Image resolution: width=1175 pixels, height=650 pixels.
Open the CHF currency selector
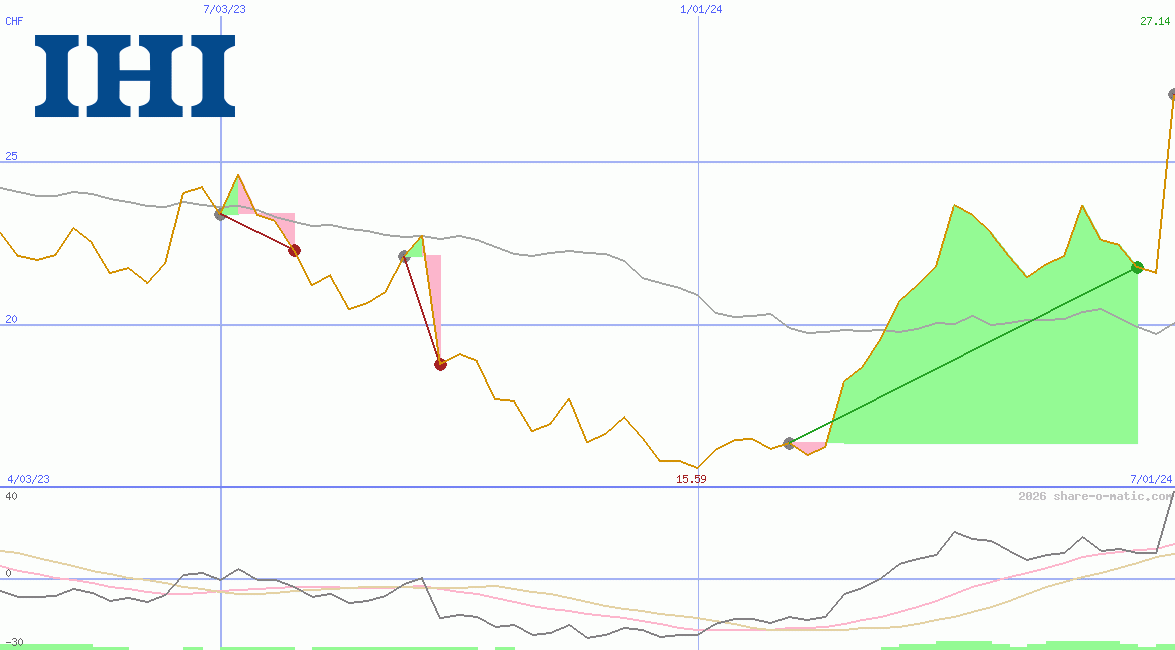tap(12, 22)
